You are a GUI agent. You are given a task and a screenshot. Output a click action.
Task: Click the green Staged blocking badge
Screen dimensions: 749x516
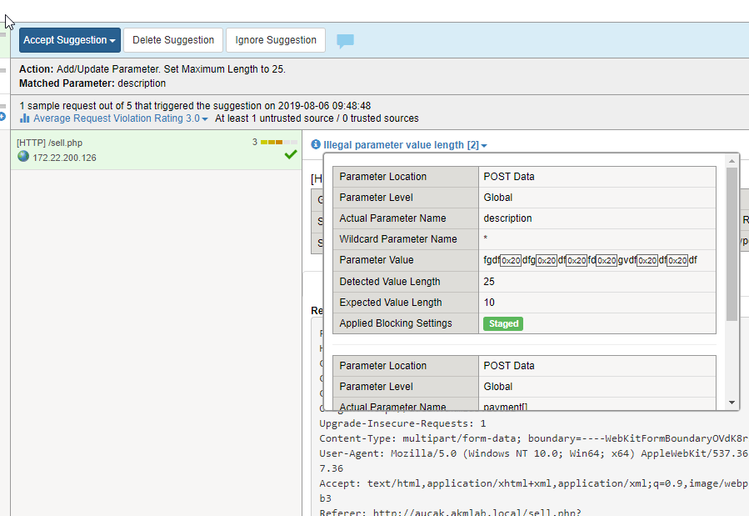[x=503, y=323]
